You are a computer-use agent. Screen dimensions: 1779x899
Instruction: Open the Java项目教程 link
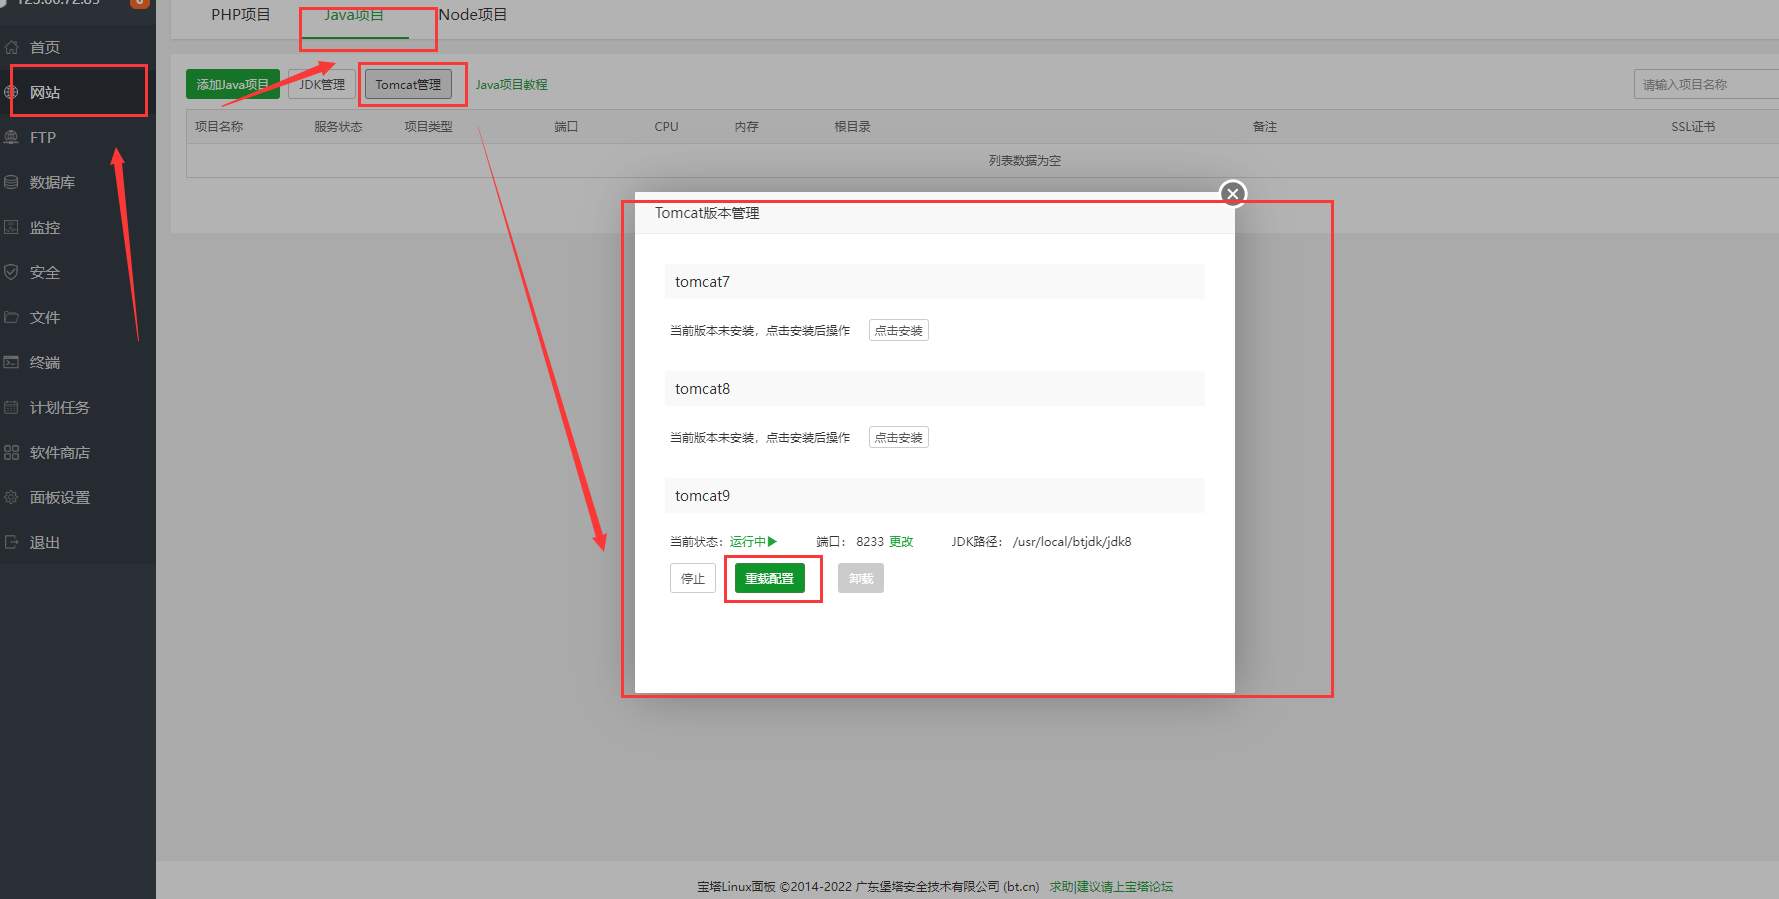pos(511,85)
